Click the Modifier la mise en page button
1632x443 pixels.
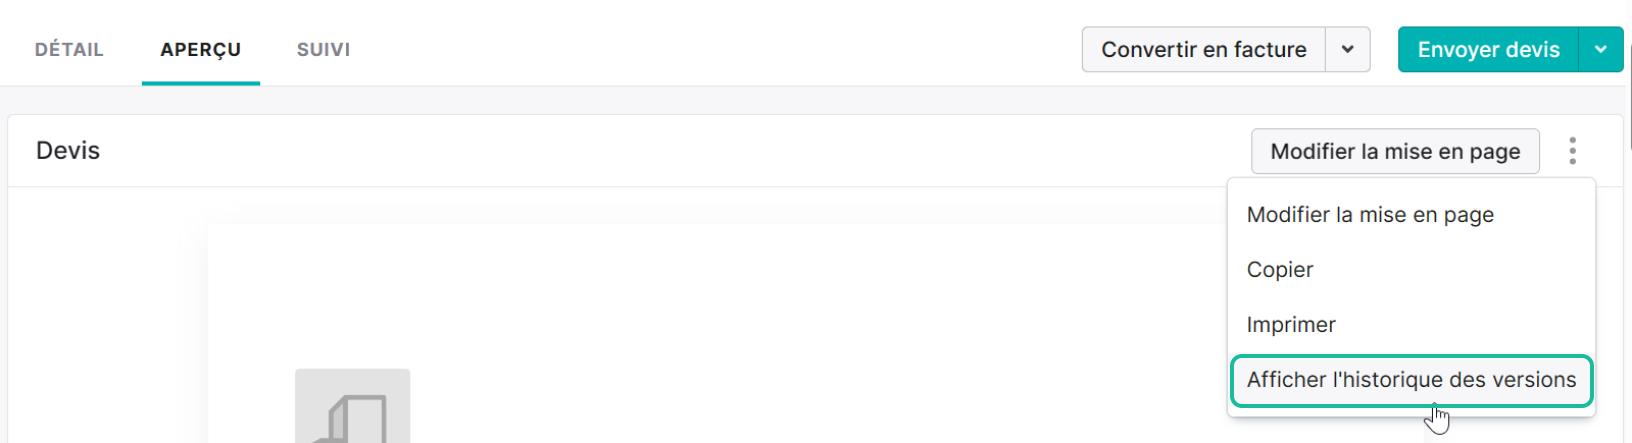click(1395, 151)
